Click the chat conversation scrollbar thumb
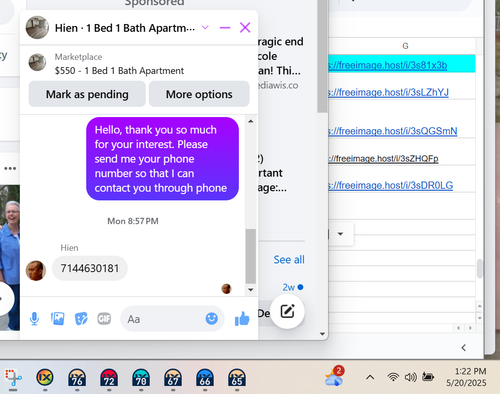The height and width of the screenshot is (394, 500). point(251,256)
